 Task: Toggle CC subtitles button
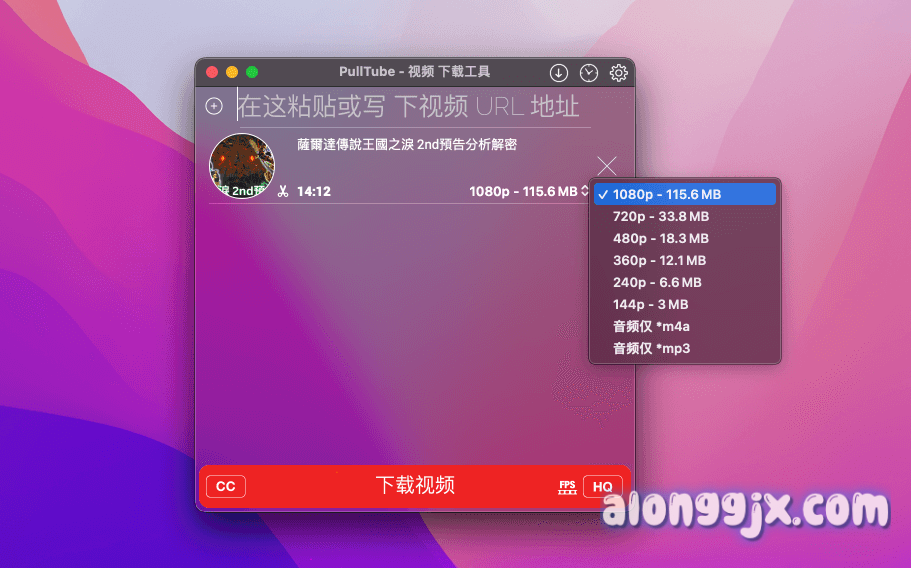click(x=226, y=487)
